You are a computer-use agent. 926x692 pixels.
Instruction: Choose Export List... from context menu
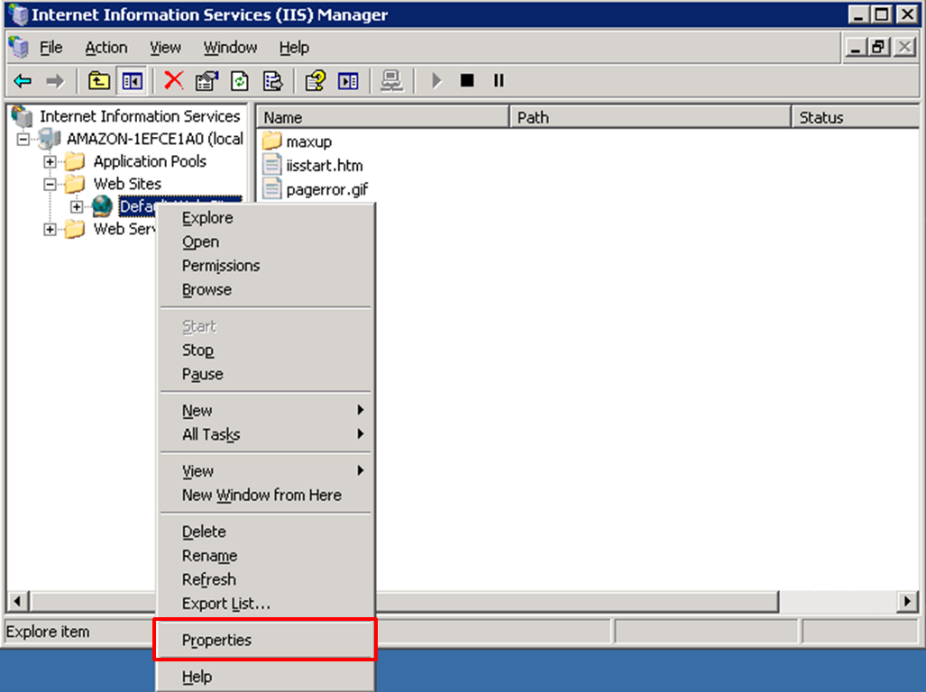point(266,603)
